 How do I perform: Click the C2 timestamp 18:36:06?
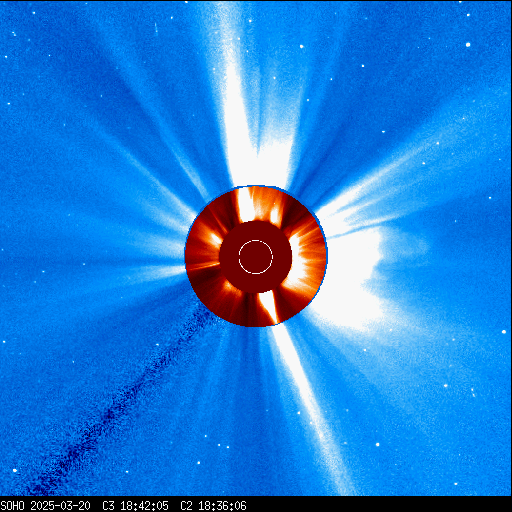(223, 506)
